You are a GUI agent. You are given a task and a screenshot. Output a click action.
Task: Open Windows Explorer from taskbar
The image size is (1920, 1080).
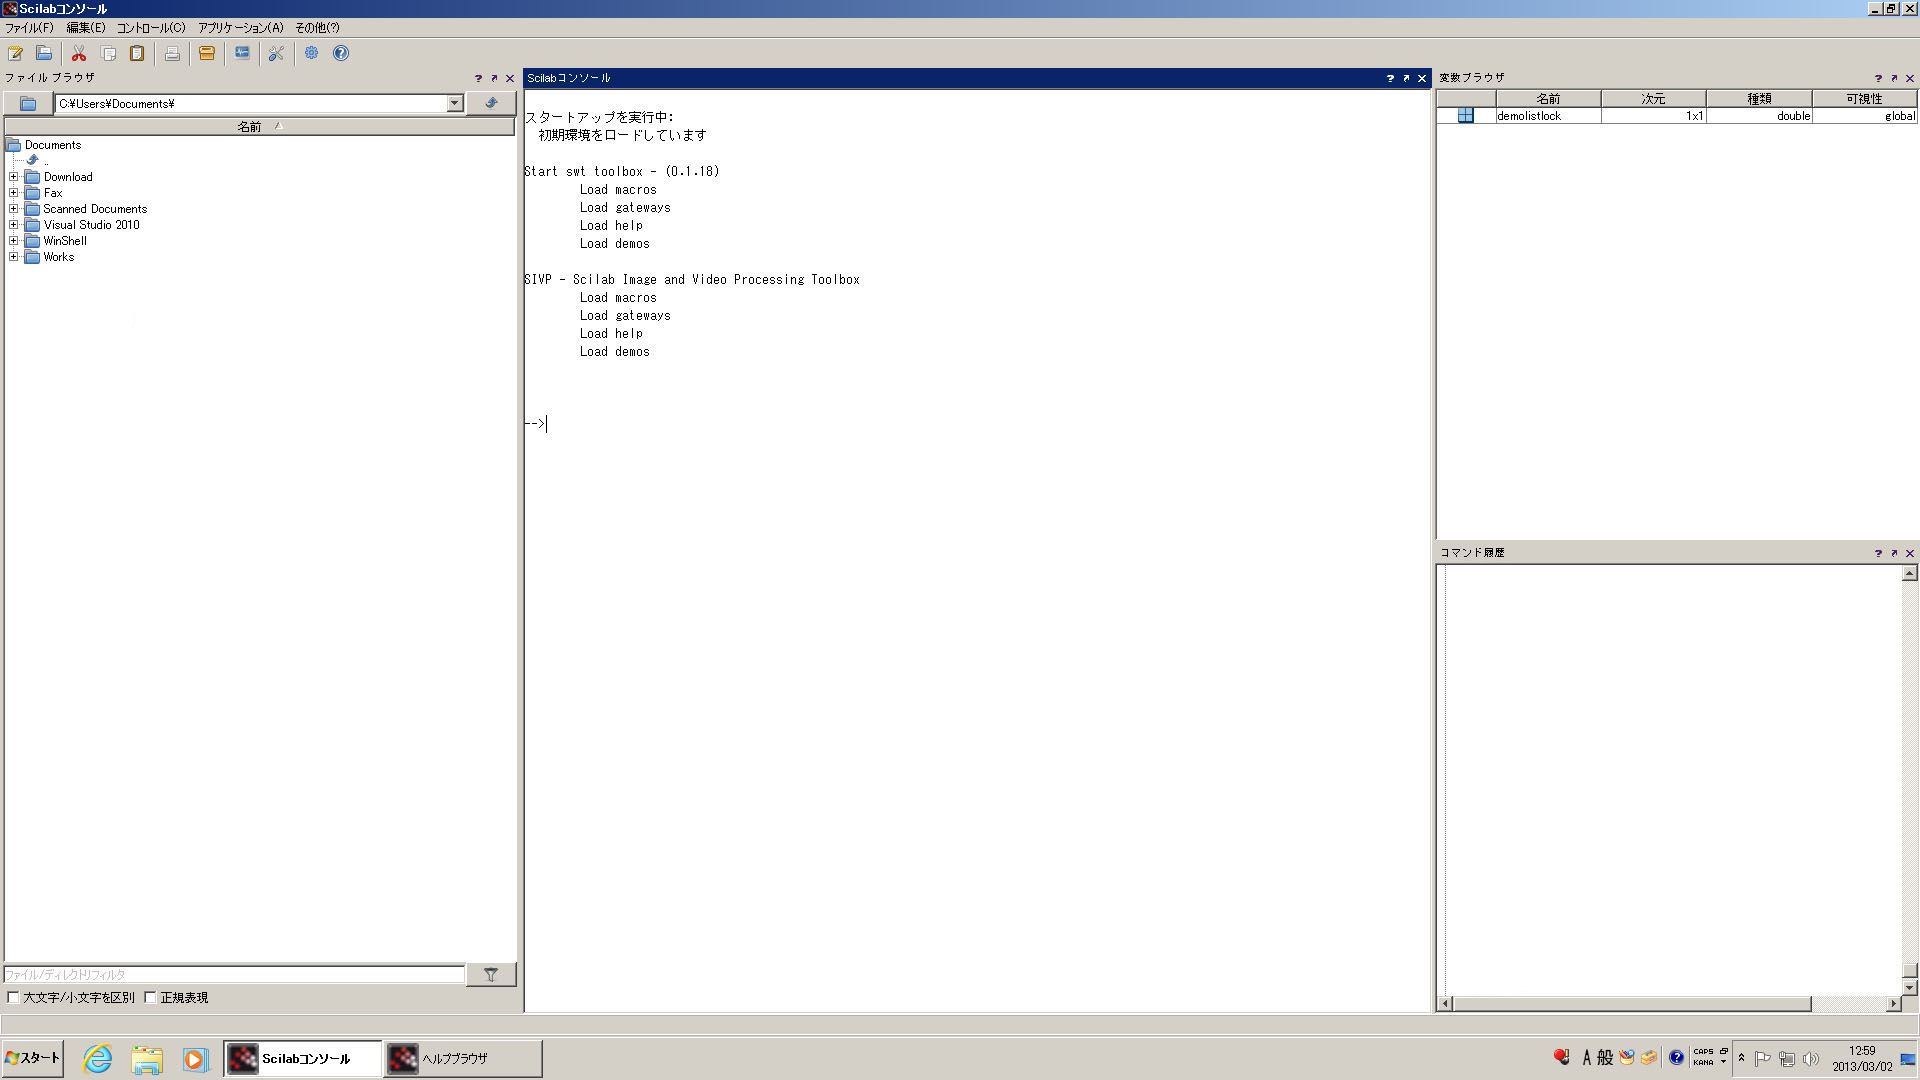coord(147,1058)
